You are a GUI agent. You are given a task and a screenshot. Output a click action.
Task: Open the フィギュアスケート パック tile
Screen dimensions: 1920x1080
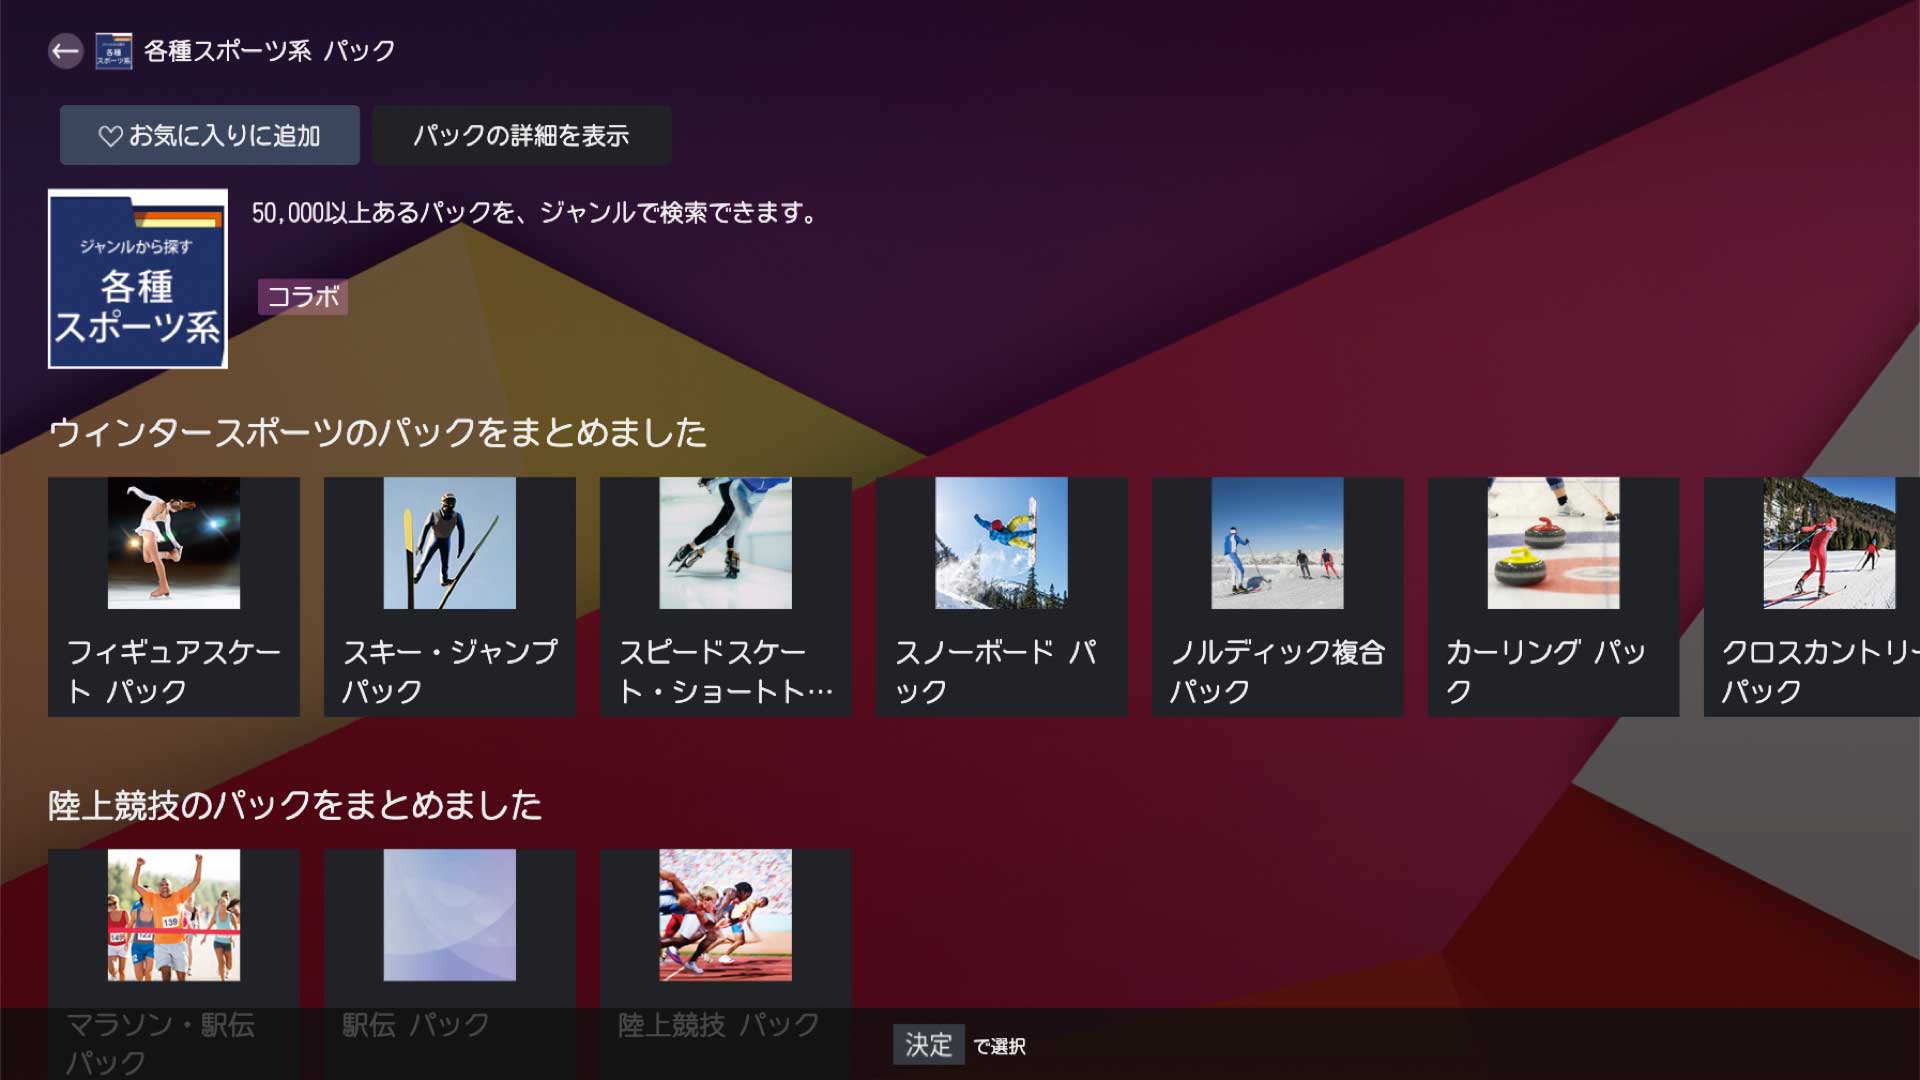pyautogui.click(x=174, y=596)
